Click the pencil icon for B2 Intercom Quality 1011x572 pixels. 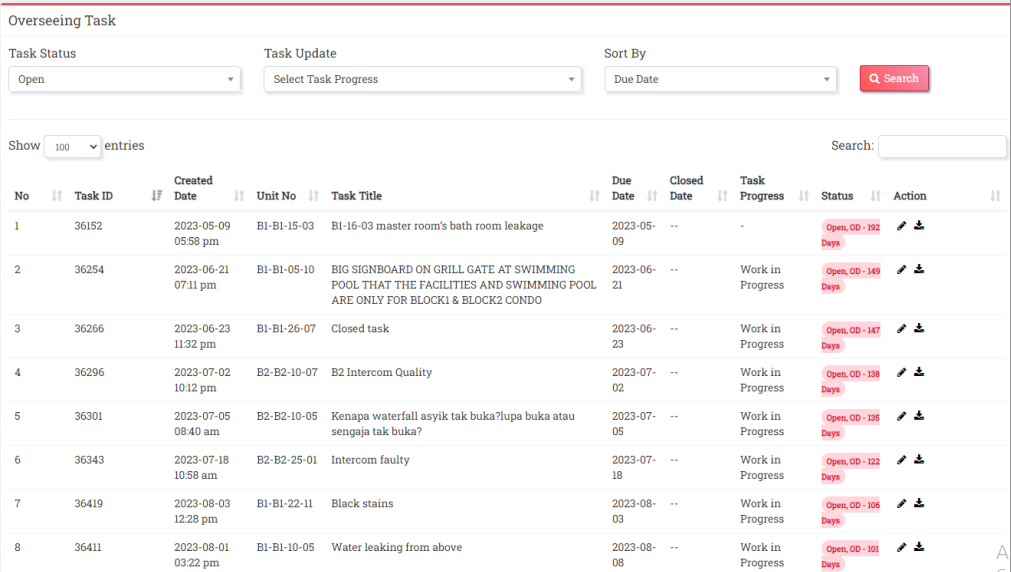(901, 372)
